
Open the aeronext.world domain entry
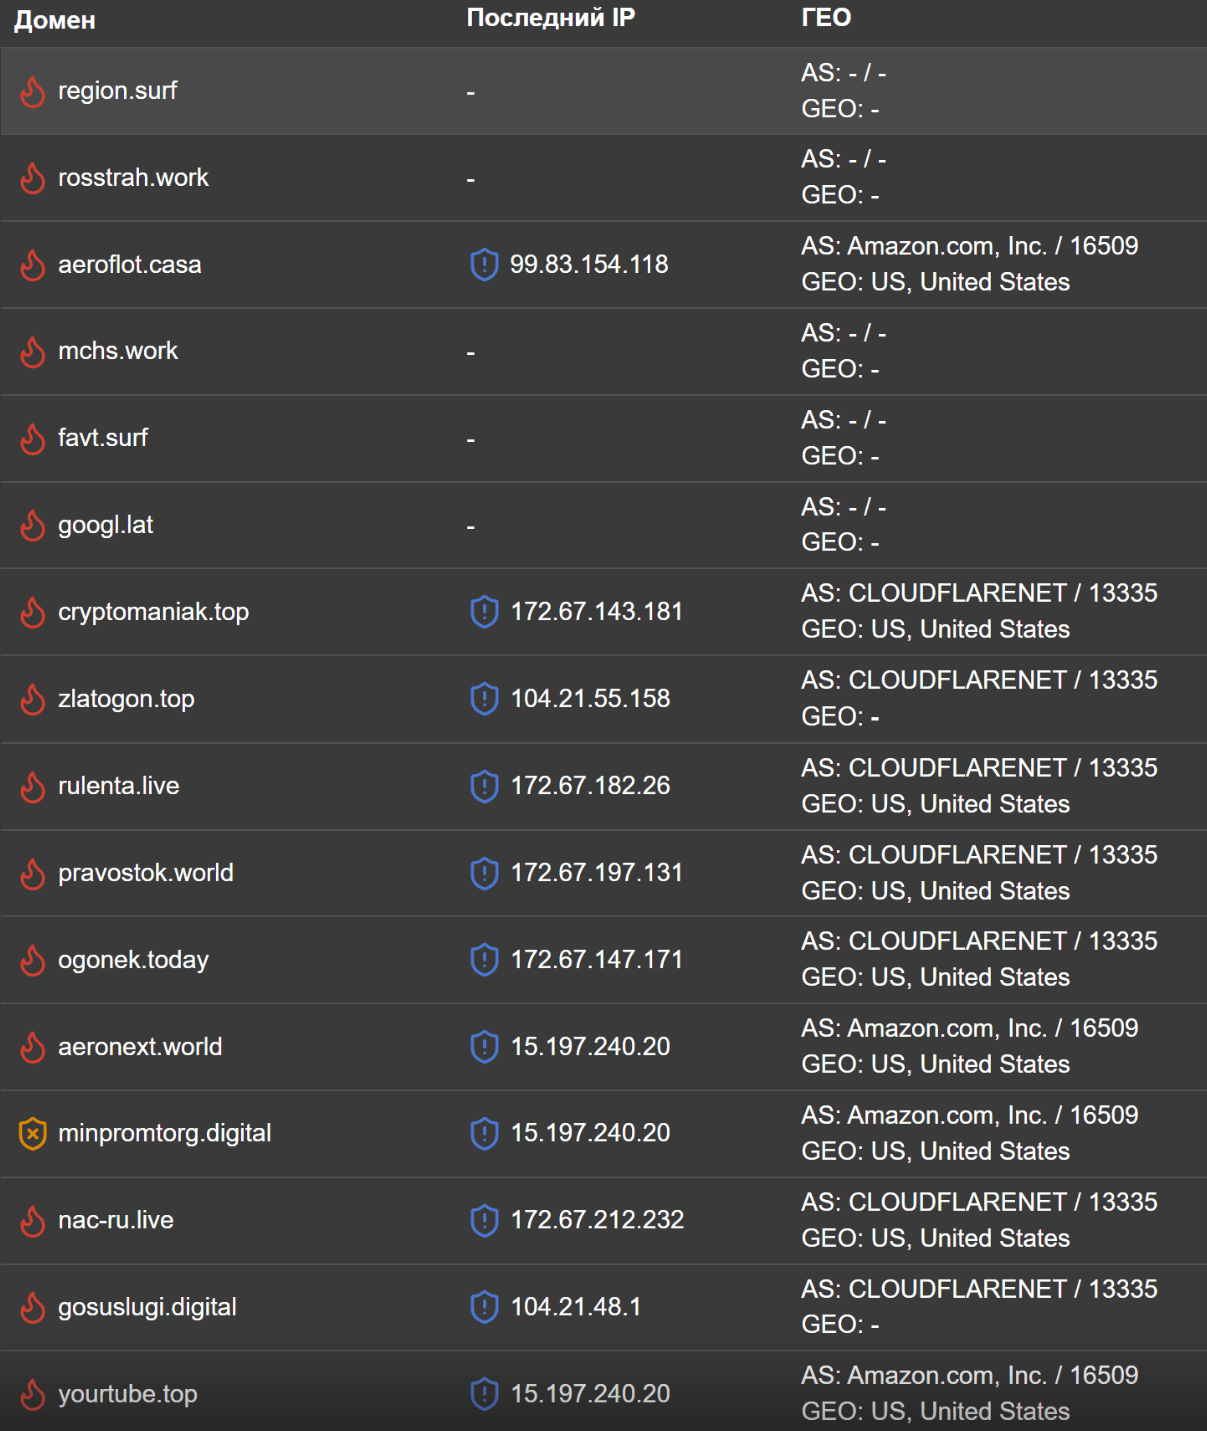click(x=140, y=1047)
